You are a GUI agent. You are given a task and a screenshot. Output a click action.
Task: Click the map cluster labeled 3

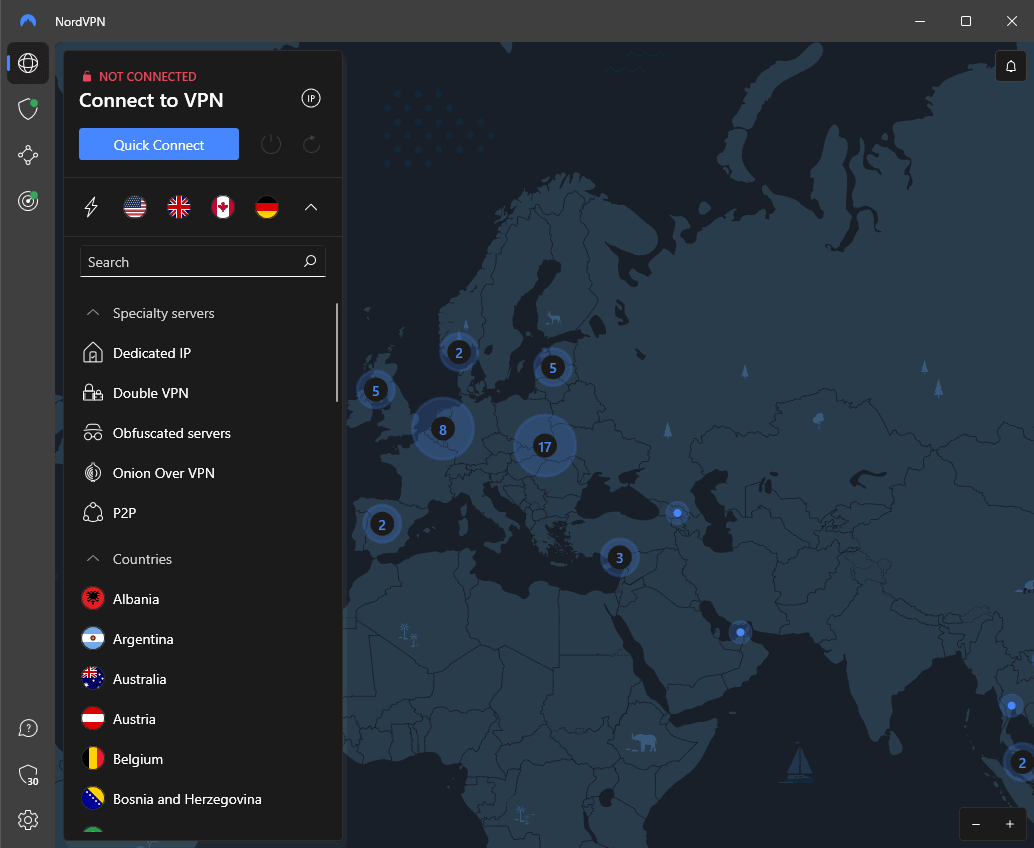click(619, 558)
